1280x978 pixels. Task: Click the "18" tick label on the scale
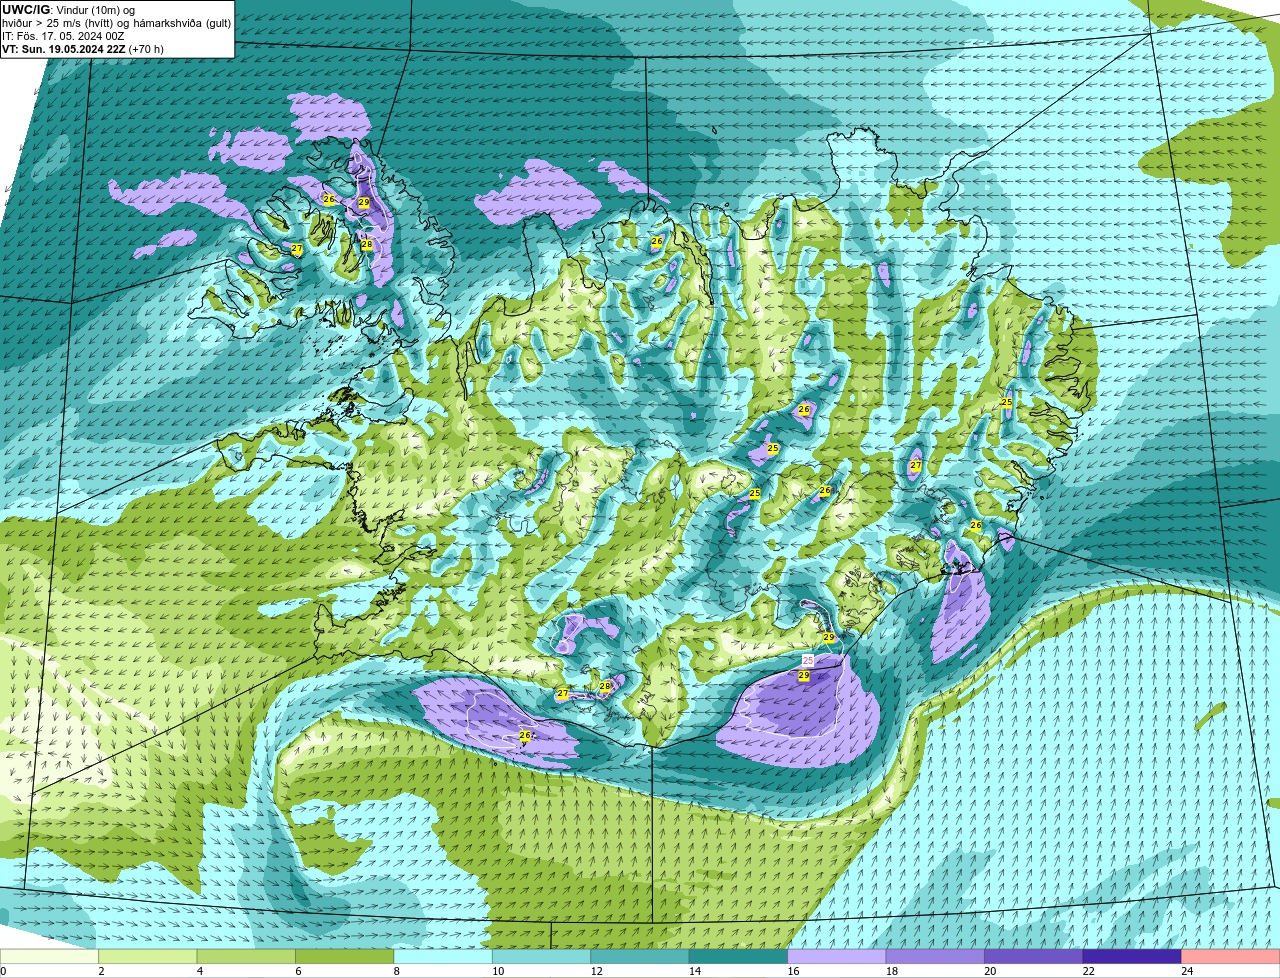[x=891, y=971]
